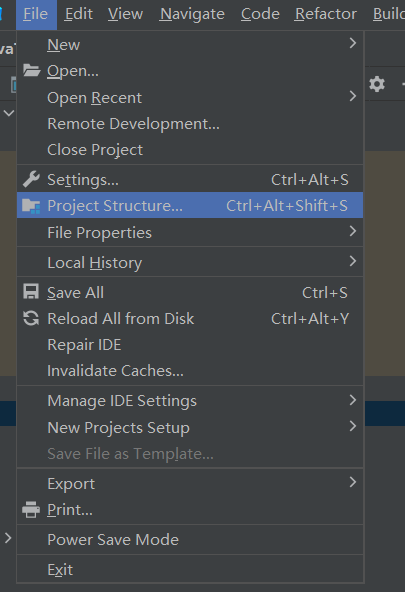The image size is (405, 592).
Task: Click the Reload All from Disk refresh icon
Action: 31,318
